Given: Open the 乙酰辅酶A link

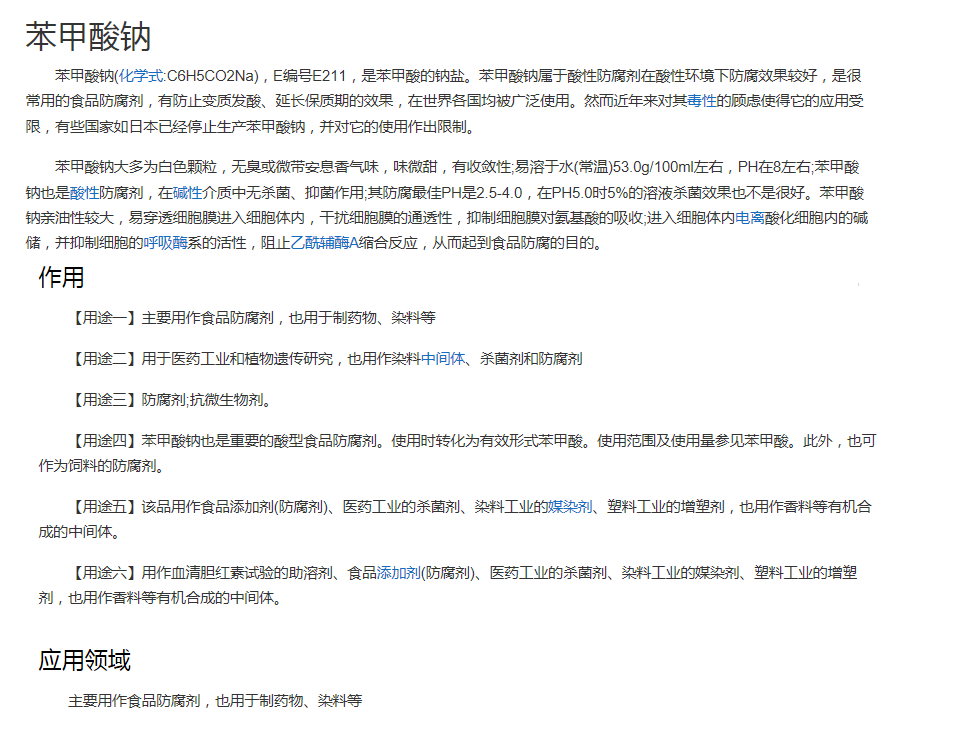Looking at the screenshot, I should (324, 243).
